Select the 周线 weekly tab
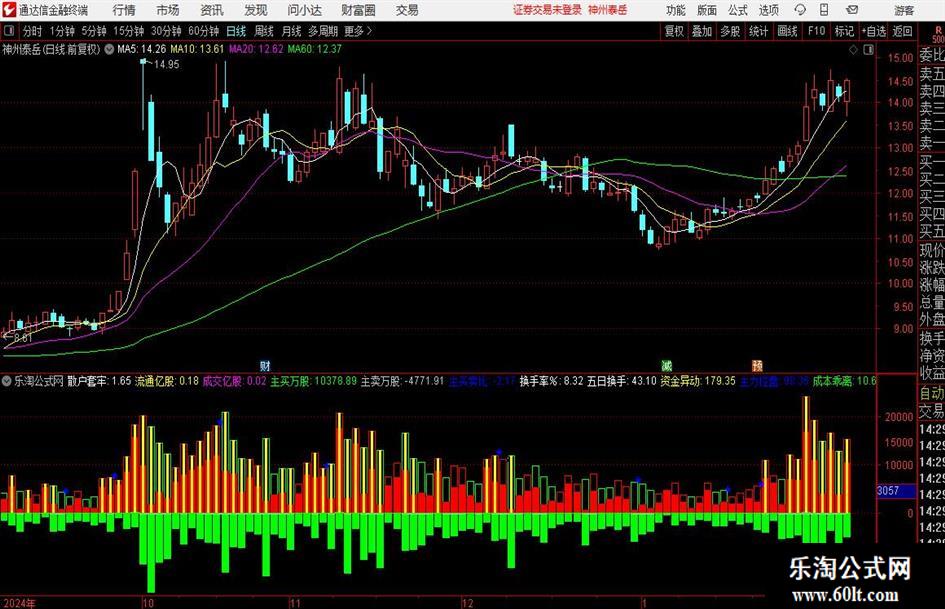The image size is (945, 609). [x=264, y=31]
